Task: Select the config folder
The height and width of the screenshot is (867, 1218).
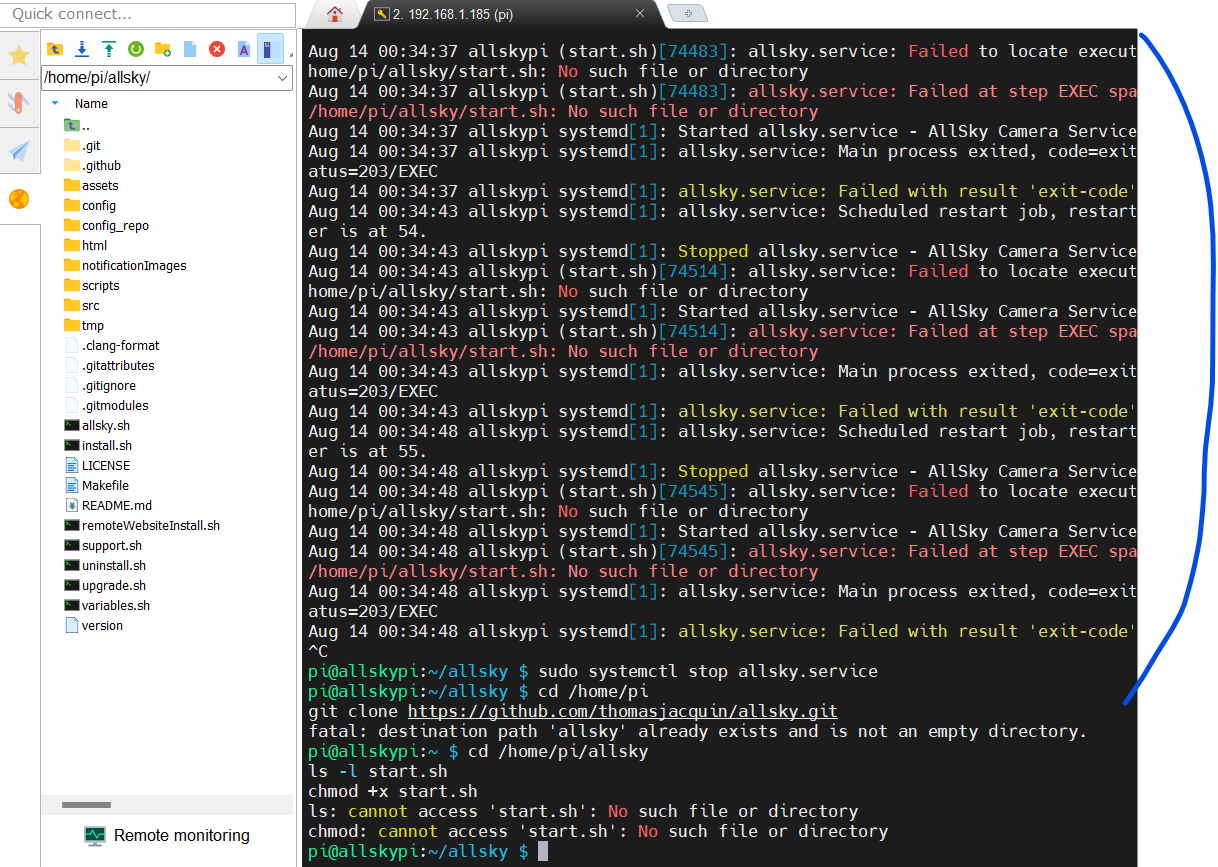Action: coord(90,205)
